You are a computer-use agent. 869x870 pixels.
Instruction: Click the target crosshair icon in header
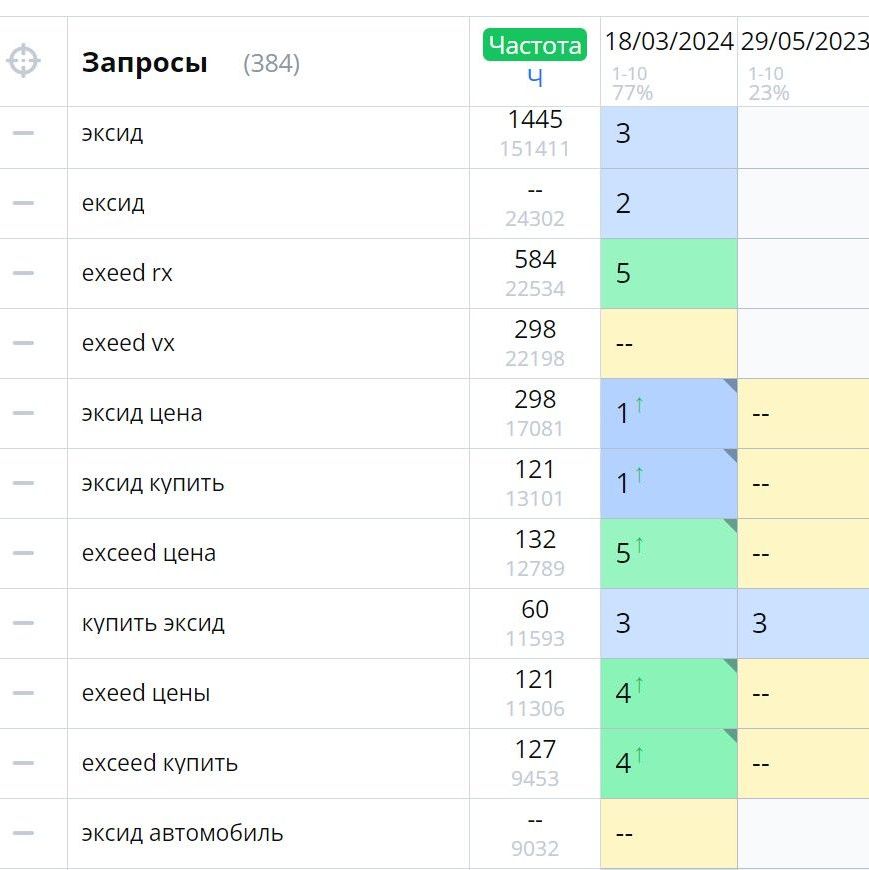click(23, 60)
